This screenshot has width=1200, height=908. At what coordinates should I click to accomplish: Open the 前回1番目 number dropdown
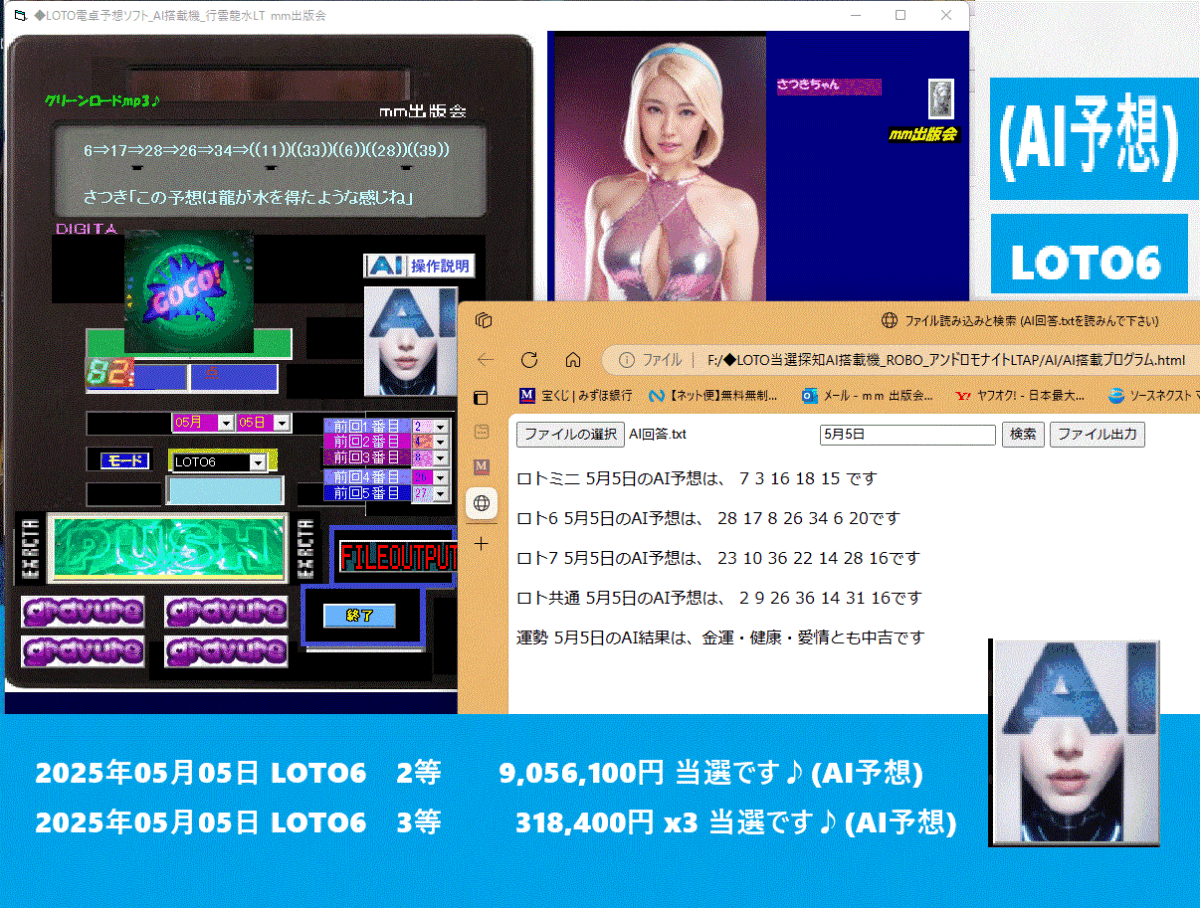click(x=440, y=426)
